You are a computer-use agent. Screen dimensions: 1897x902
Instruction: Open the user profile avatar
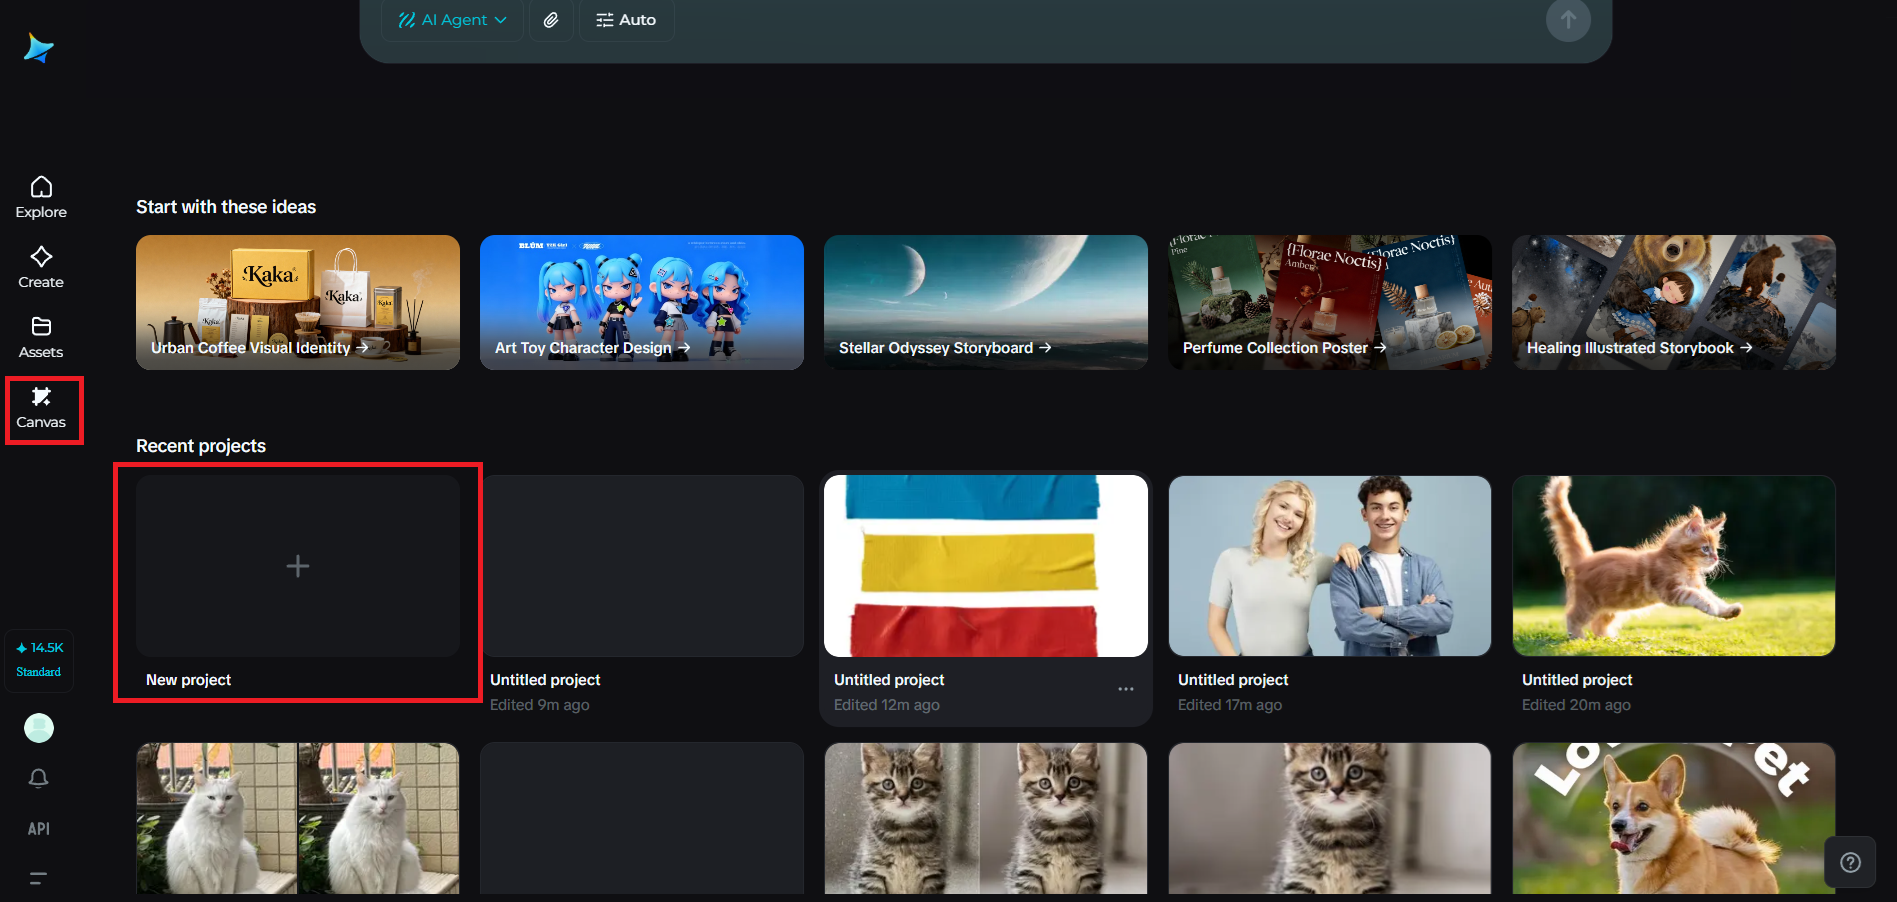click(x=39, y=728)
